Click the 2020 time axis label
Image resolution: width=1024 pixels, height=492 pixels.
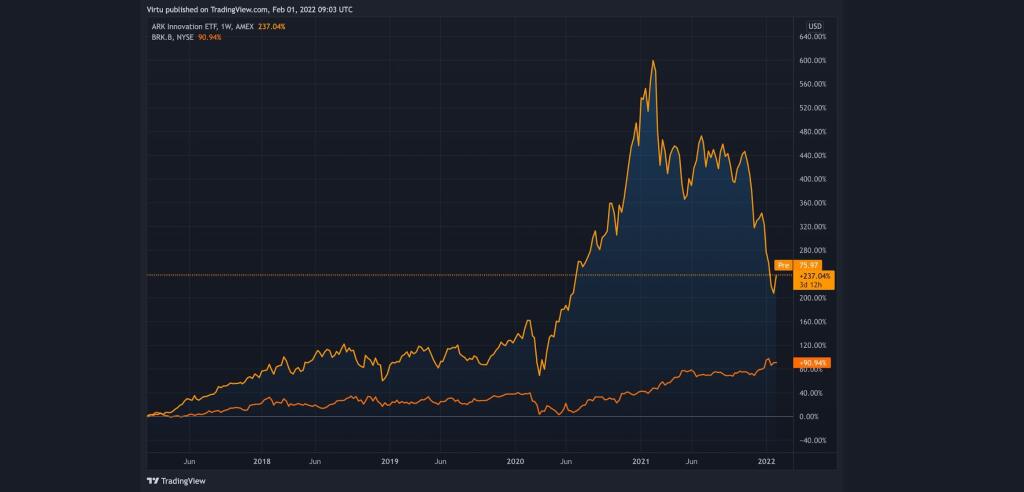[516, 461]
